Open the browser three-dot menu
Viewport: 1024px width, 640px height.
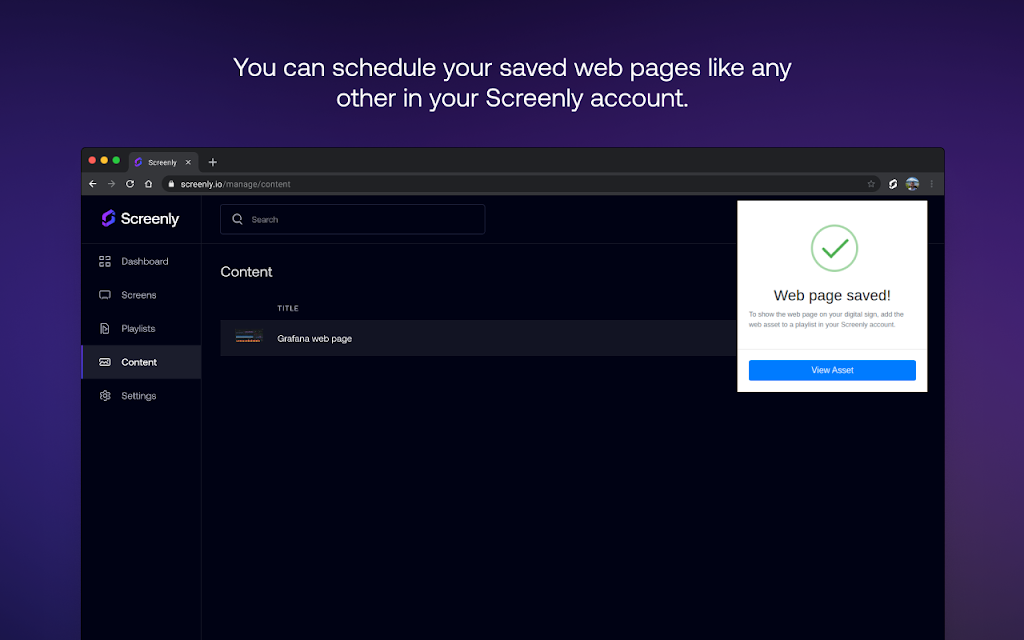tap(931, 184)
